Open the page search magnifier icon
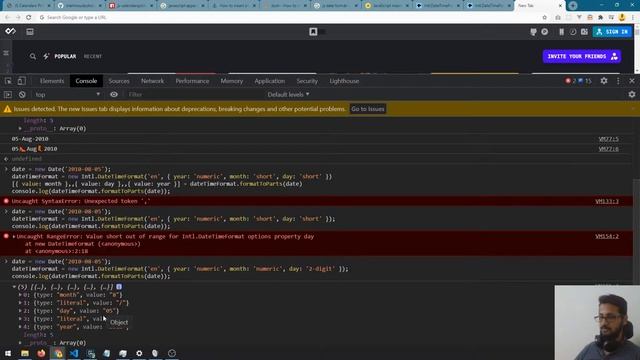The image size is (640, 360). pyautogui.click(x=33, y=56)
